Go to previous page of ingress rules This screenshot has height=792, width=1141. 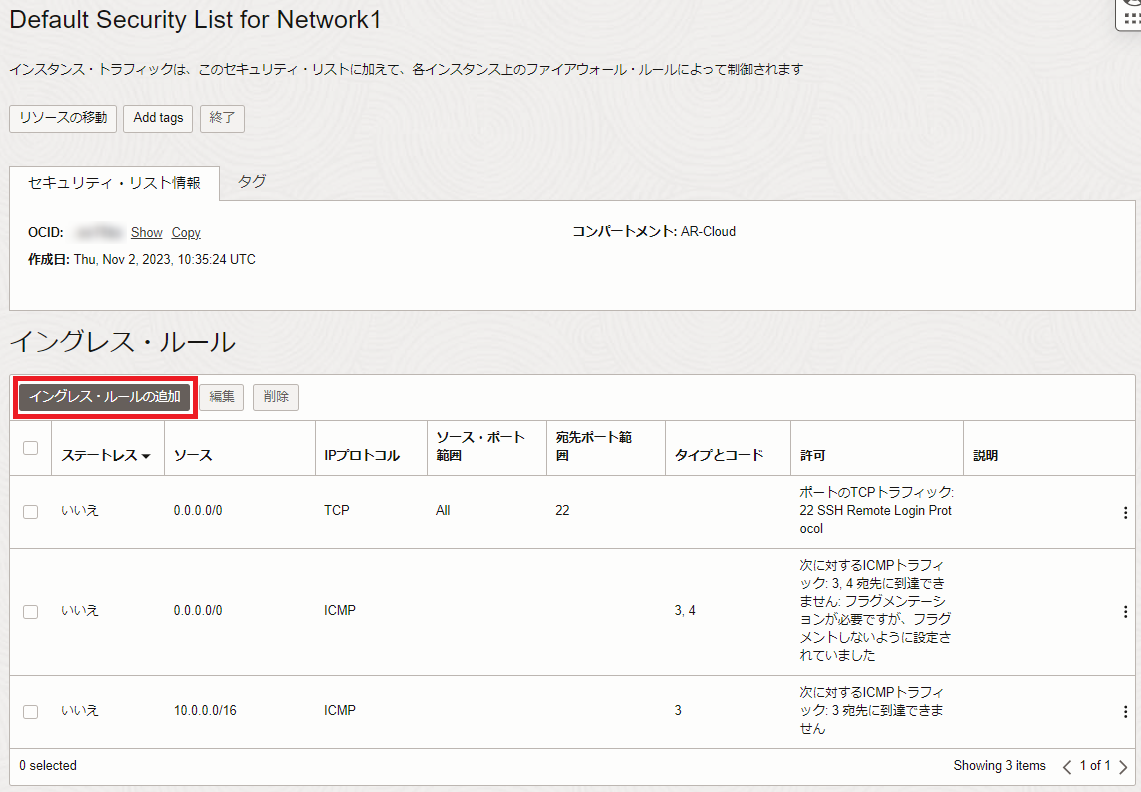(x=1066, y=766)
